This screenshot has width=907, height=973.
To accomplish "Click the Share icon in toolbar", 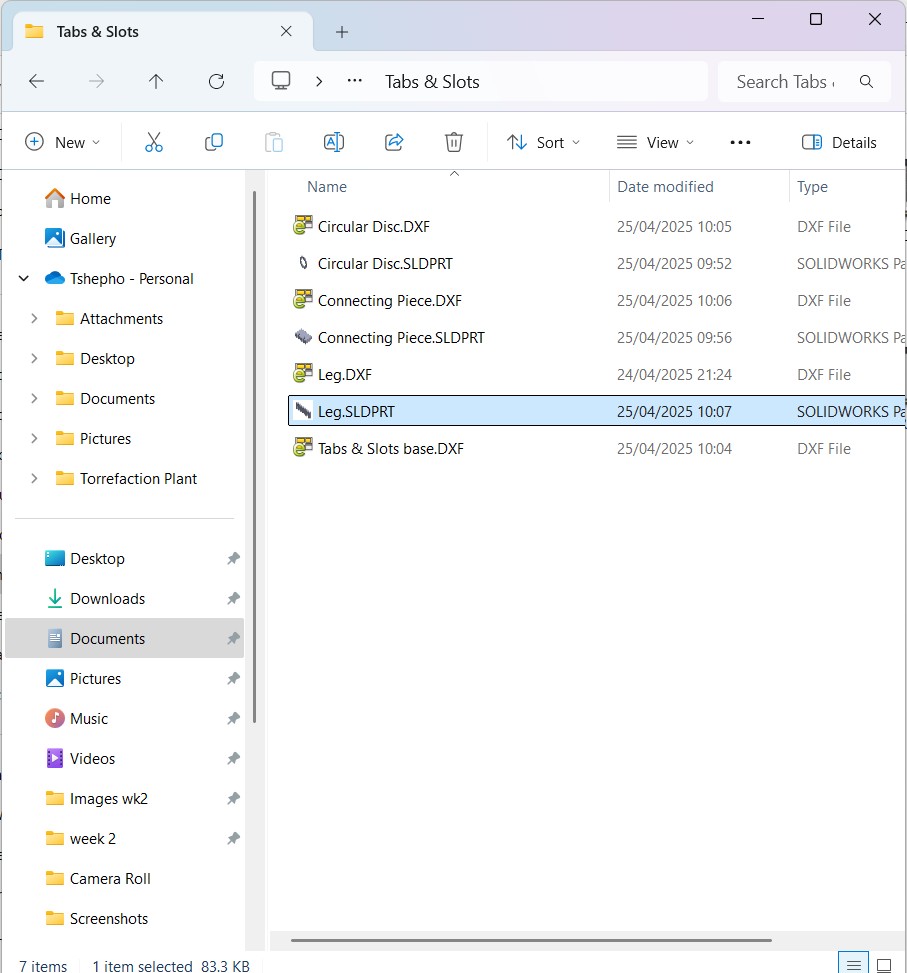I will 394,142.
